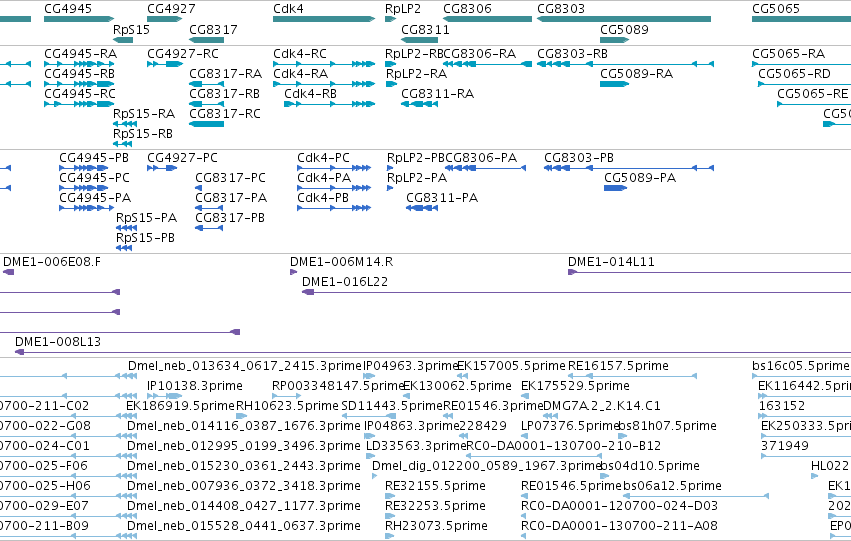The width and height of the screenshot is (851, 541).
Task: Open transcript CG8311-RA label
Action: point(437,94)
